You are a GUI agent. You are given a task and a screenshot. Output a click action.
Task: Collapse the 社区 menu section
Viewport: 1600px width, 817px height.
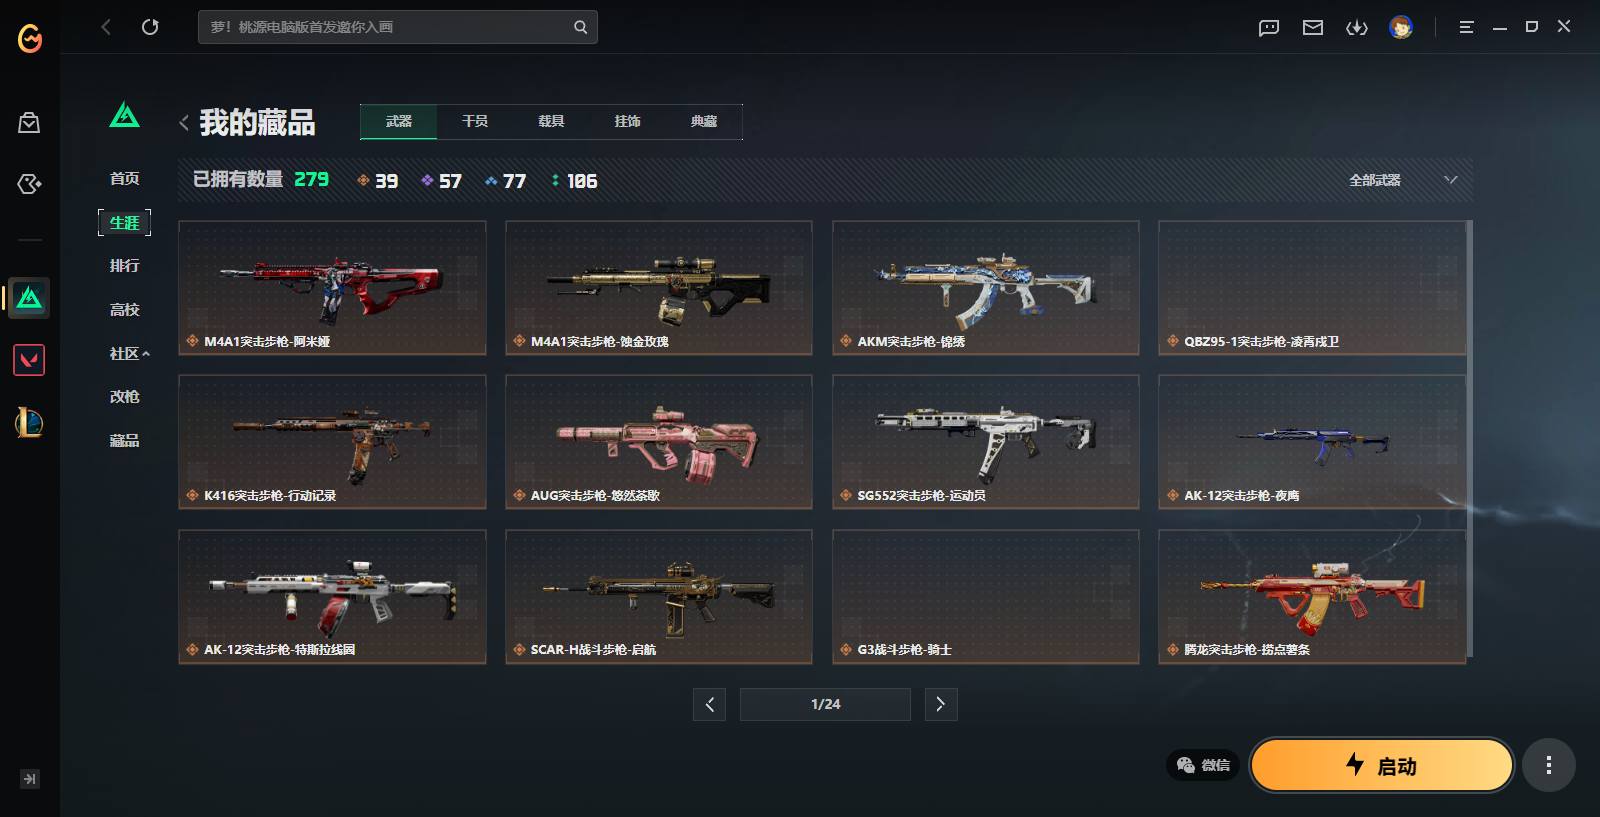[130, 353]
